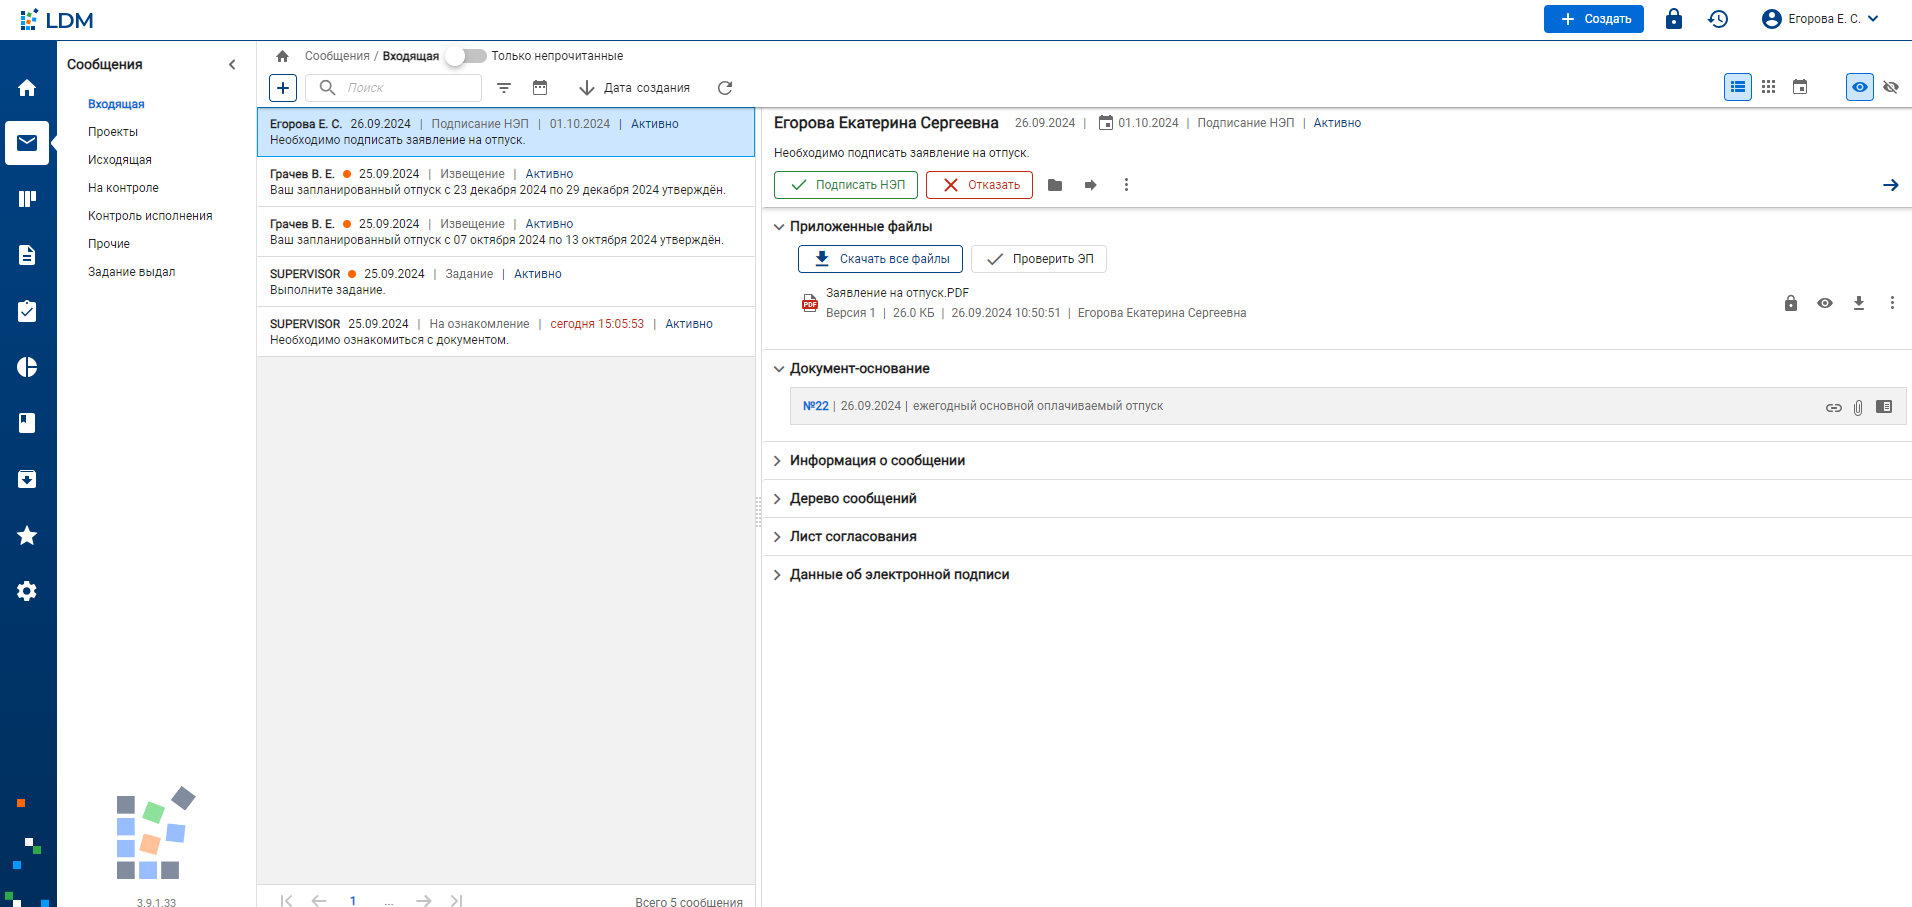Open the home icon in left sidebar

coord(27,88)
